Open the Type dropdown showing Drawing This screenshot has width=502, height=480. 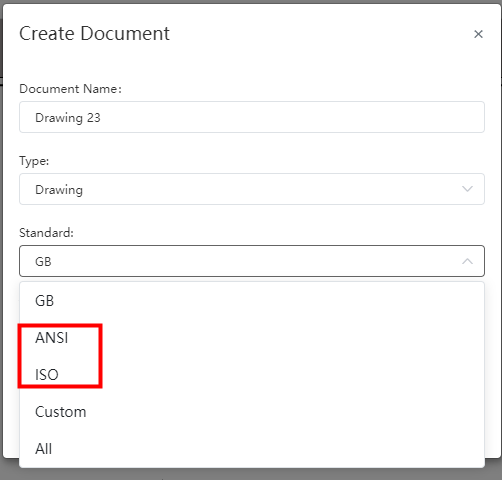click(x=252, y=189)
